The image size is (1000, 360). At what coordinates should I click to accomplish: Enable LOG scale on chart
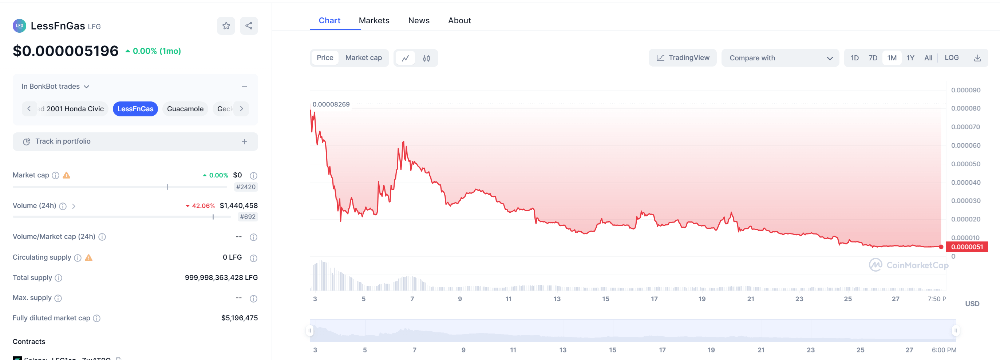coord(952,58)
